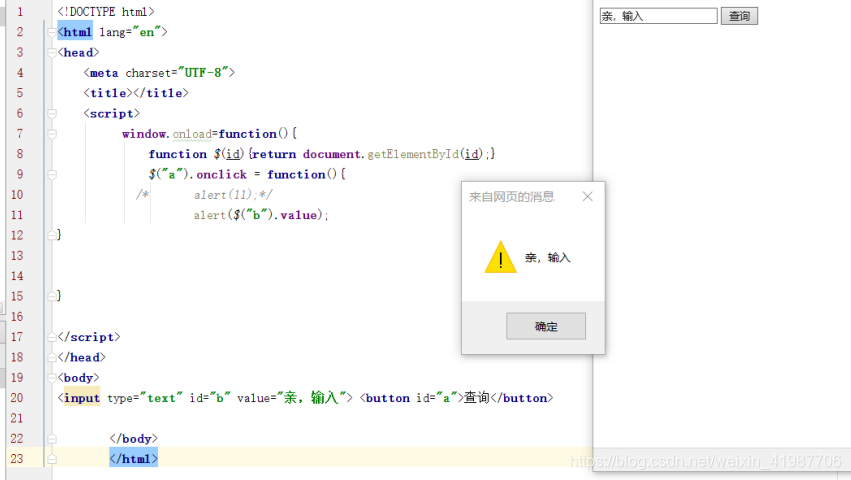The image size is (851, 480).
Task: Click the 查询 button in the browser preview
Action: (739, 16)
